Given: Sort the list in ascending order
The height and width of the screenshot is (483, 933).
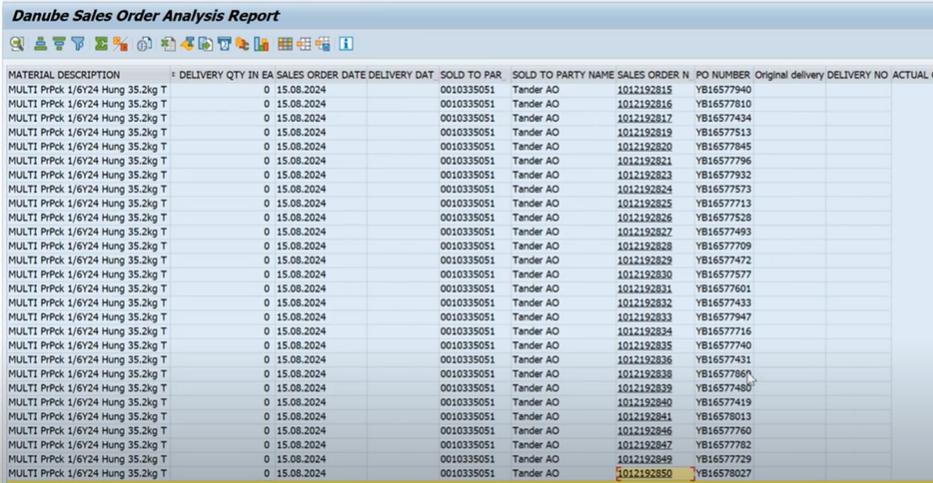Looking at the screenshot, I should [x=40, y=43].
